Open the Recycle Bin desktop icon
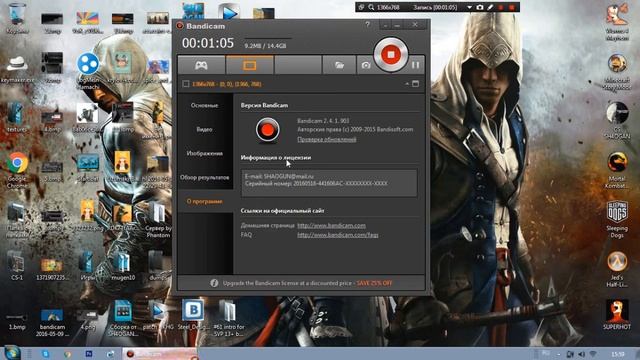 coord(17,18)
